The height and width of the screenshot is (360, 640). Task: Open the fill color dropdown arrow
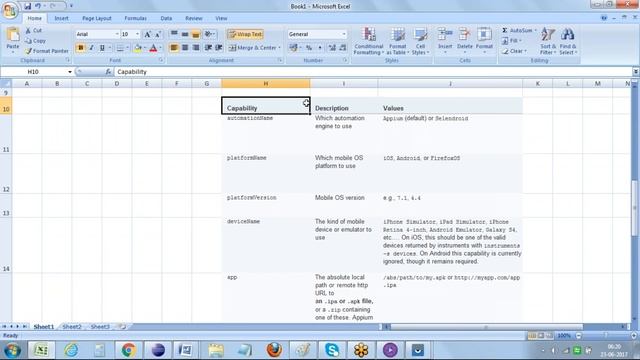point(144,48)
